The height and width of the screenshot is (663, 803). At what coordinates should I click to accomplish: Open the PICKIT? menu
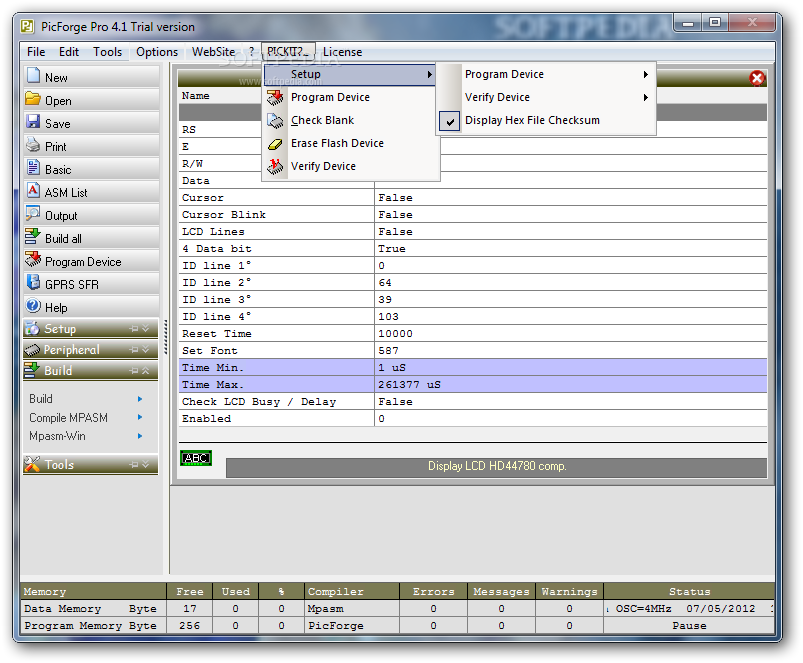(288, 52)
